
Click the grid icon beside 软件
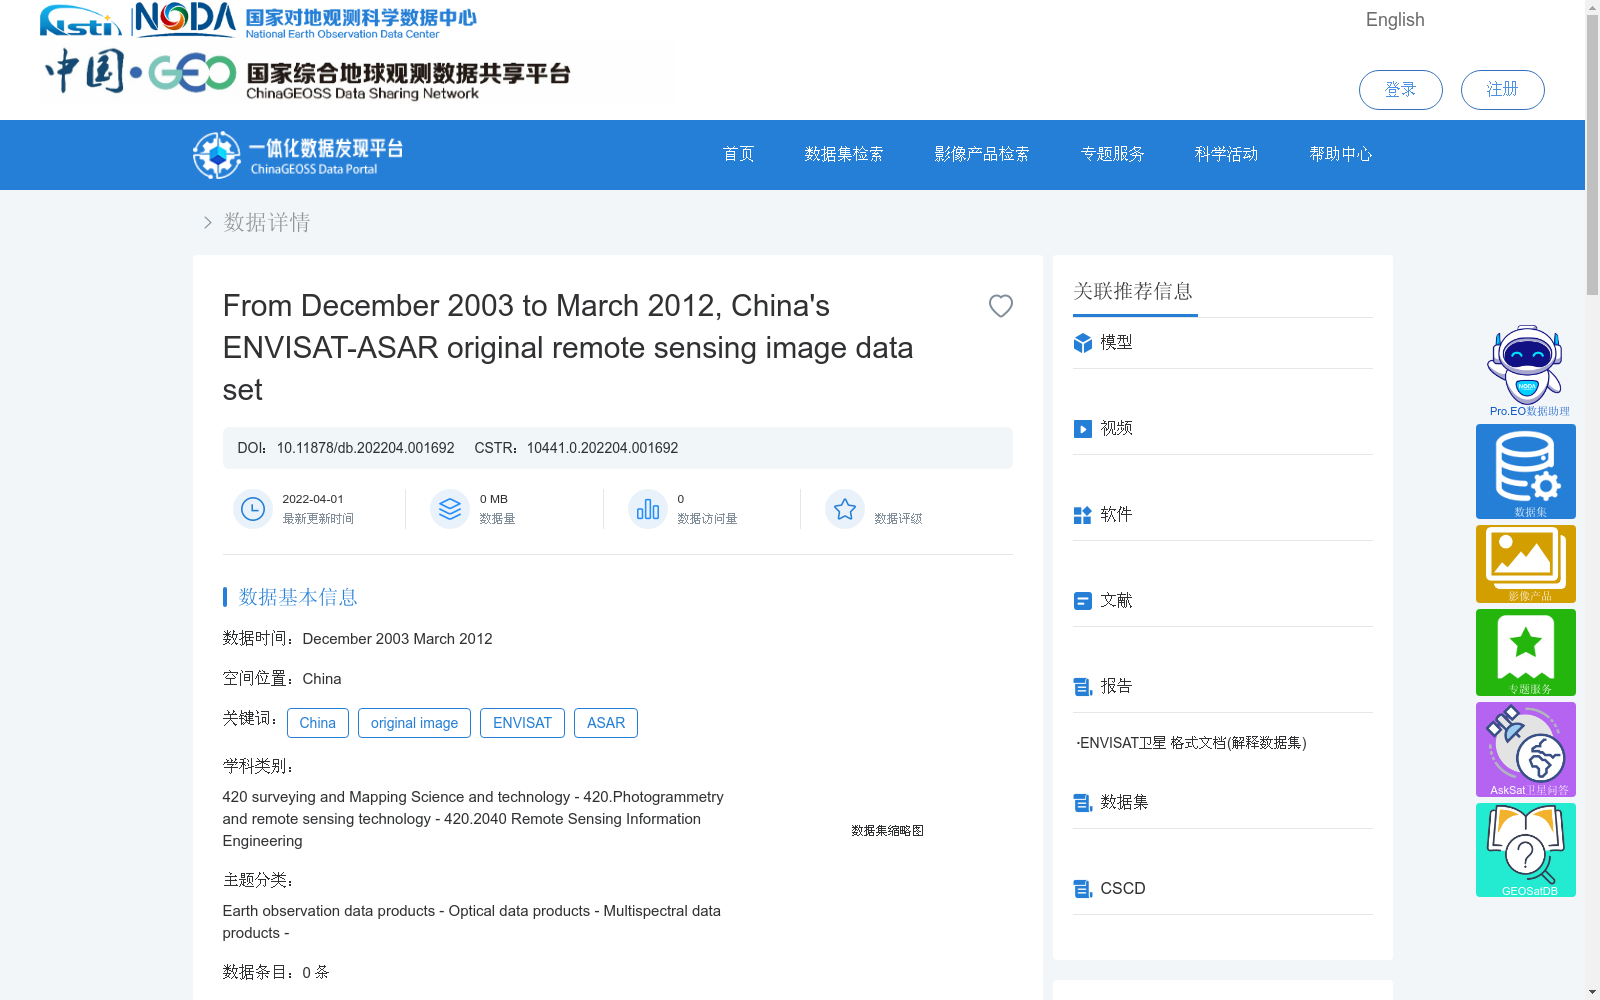tap(1083, 515)
